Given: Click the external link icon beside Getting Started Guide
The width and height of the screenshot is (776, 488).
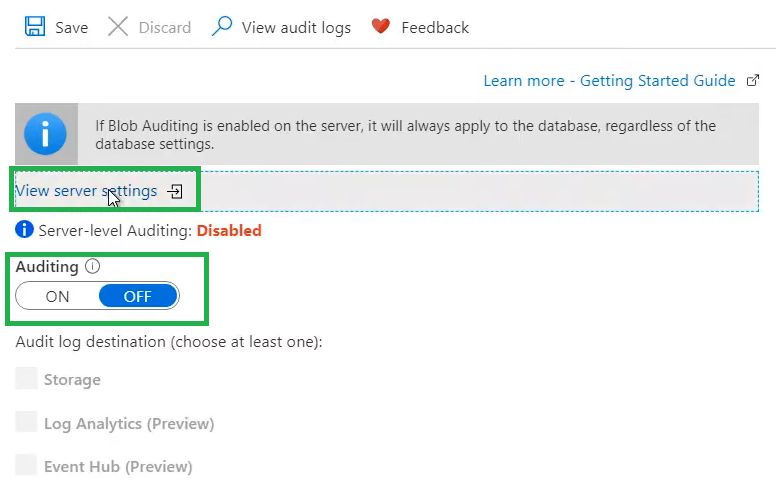Looking at the screenshot, I should point(753,81).
